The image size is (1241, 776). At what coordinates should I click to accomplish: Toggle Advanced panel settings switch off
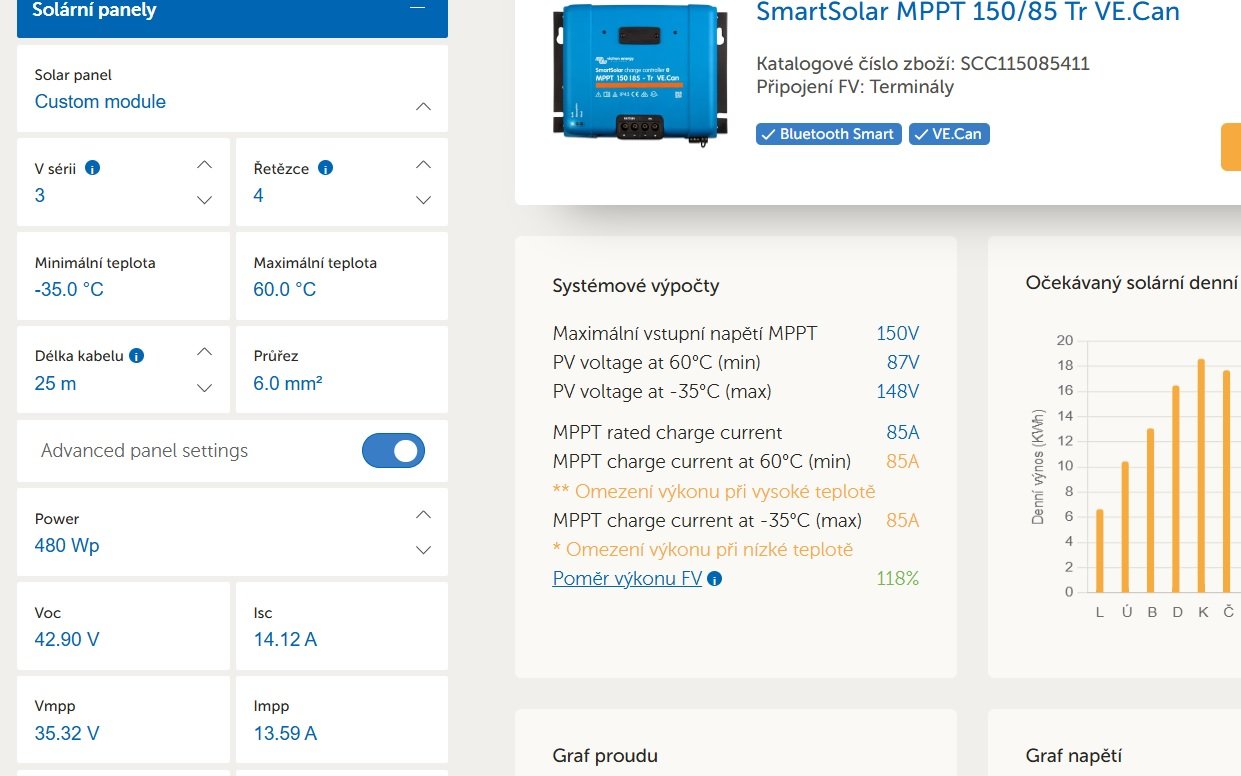click(x=393, y=451)
